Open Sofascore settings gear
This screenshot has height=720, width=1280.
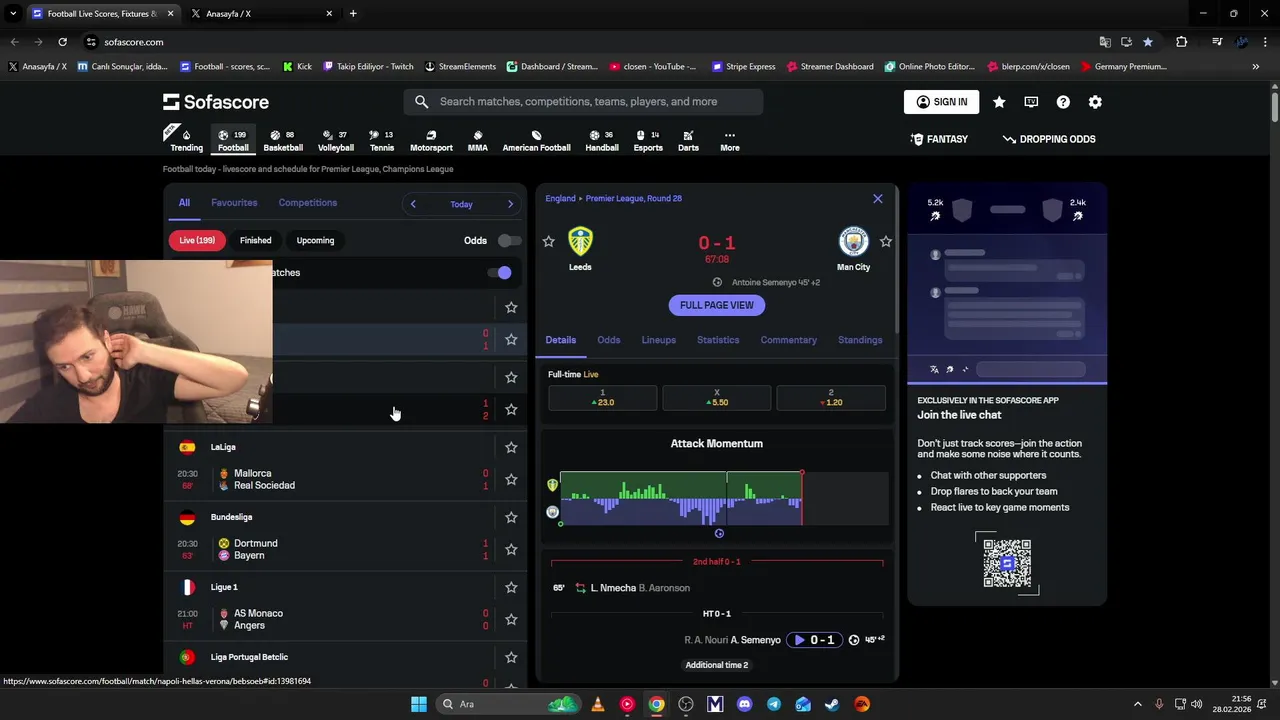click(1095, 102)
